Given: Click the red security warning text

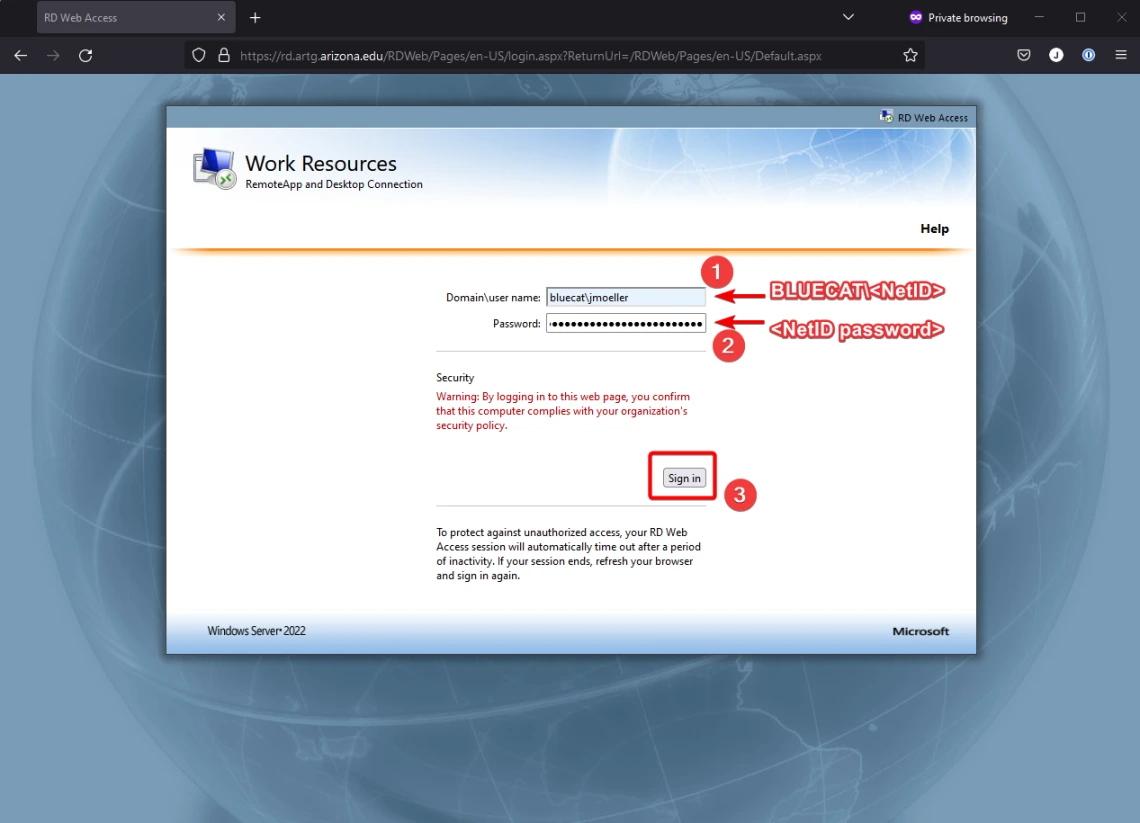Looking at the screenshot, I should tap(563, 411).
